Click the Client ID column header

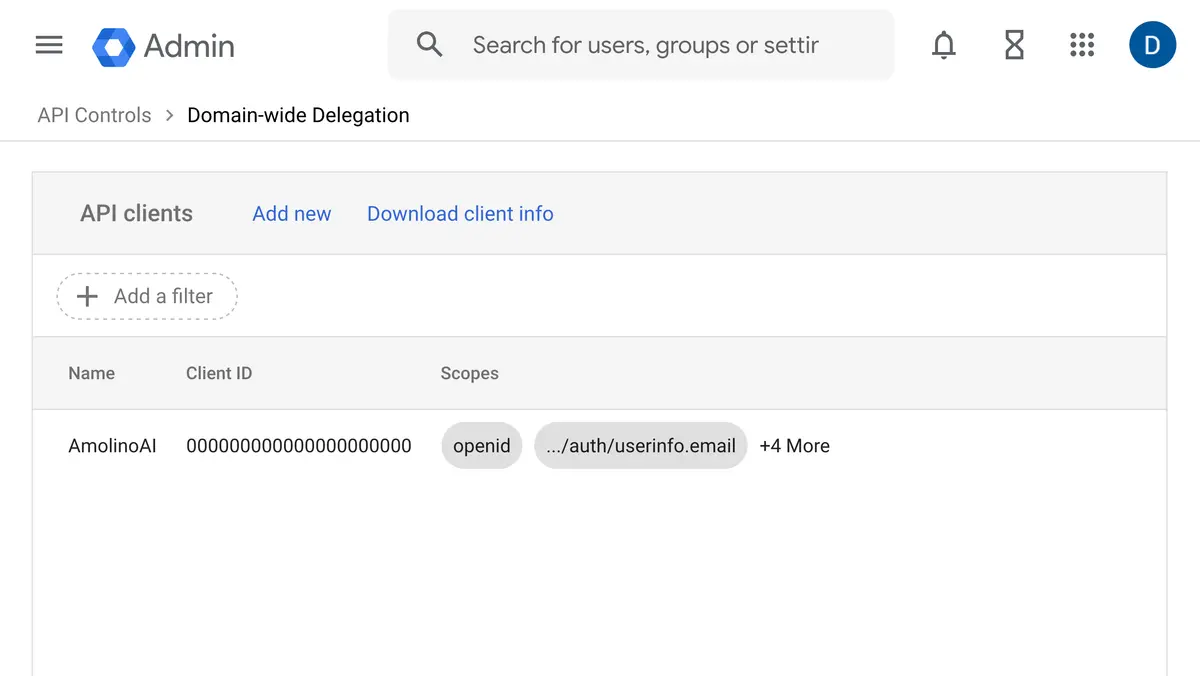click(219, 373)
